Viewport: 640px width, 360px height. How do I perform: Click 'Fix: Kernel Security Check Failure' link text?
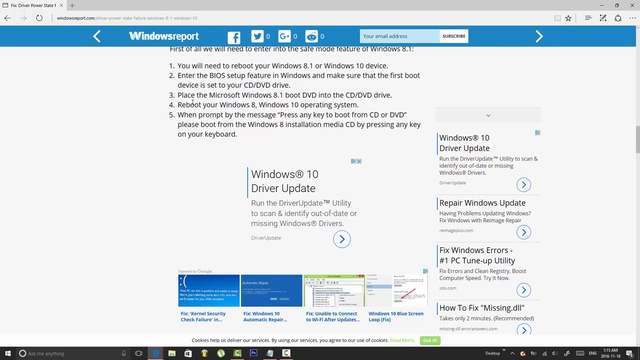[203, 316]
